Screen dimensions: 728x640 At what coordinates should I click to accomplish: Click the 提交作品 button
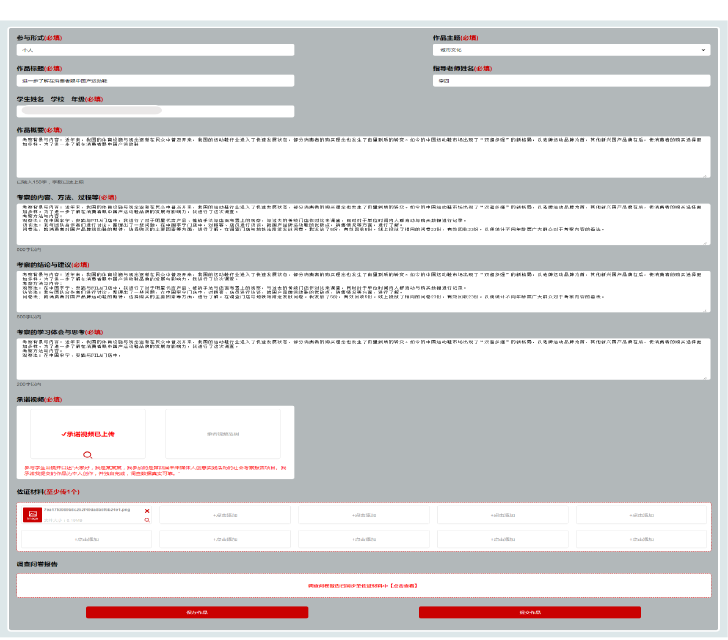[529, 611]
